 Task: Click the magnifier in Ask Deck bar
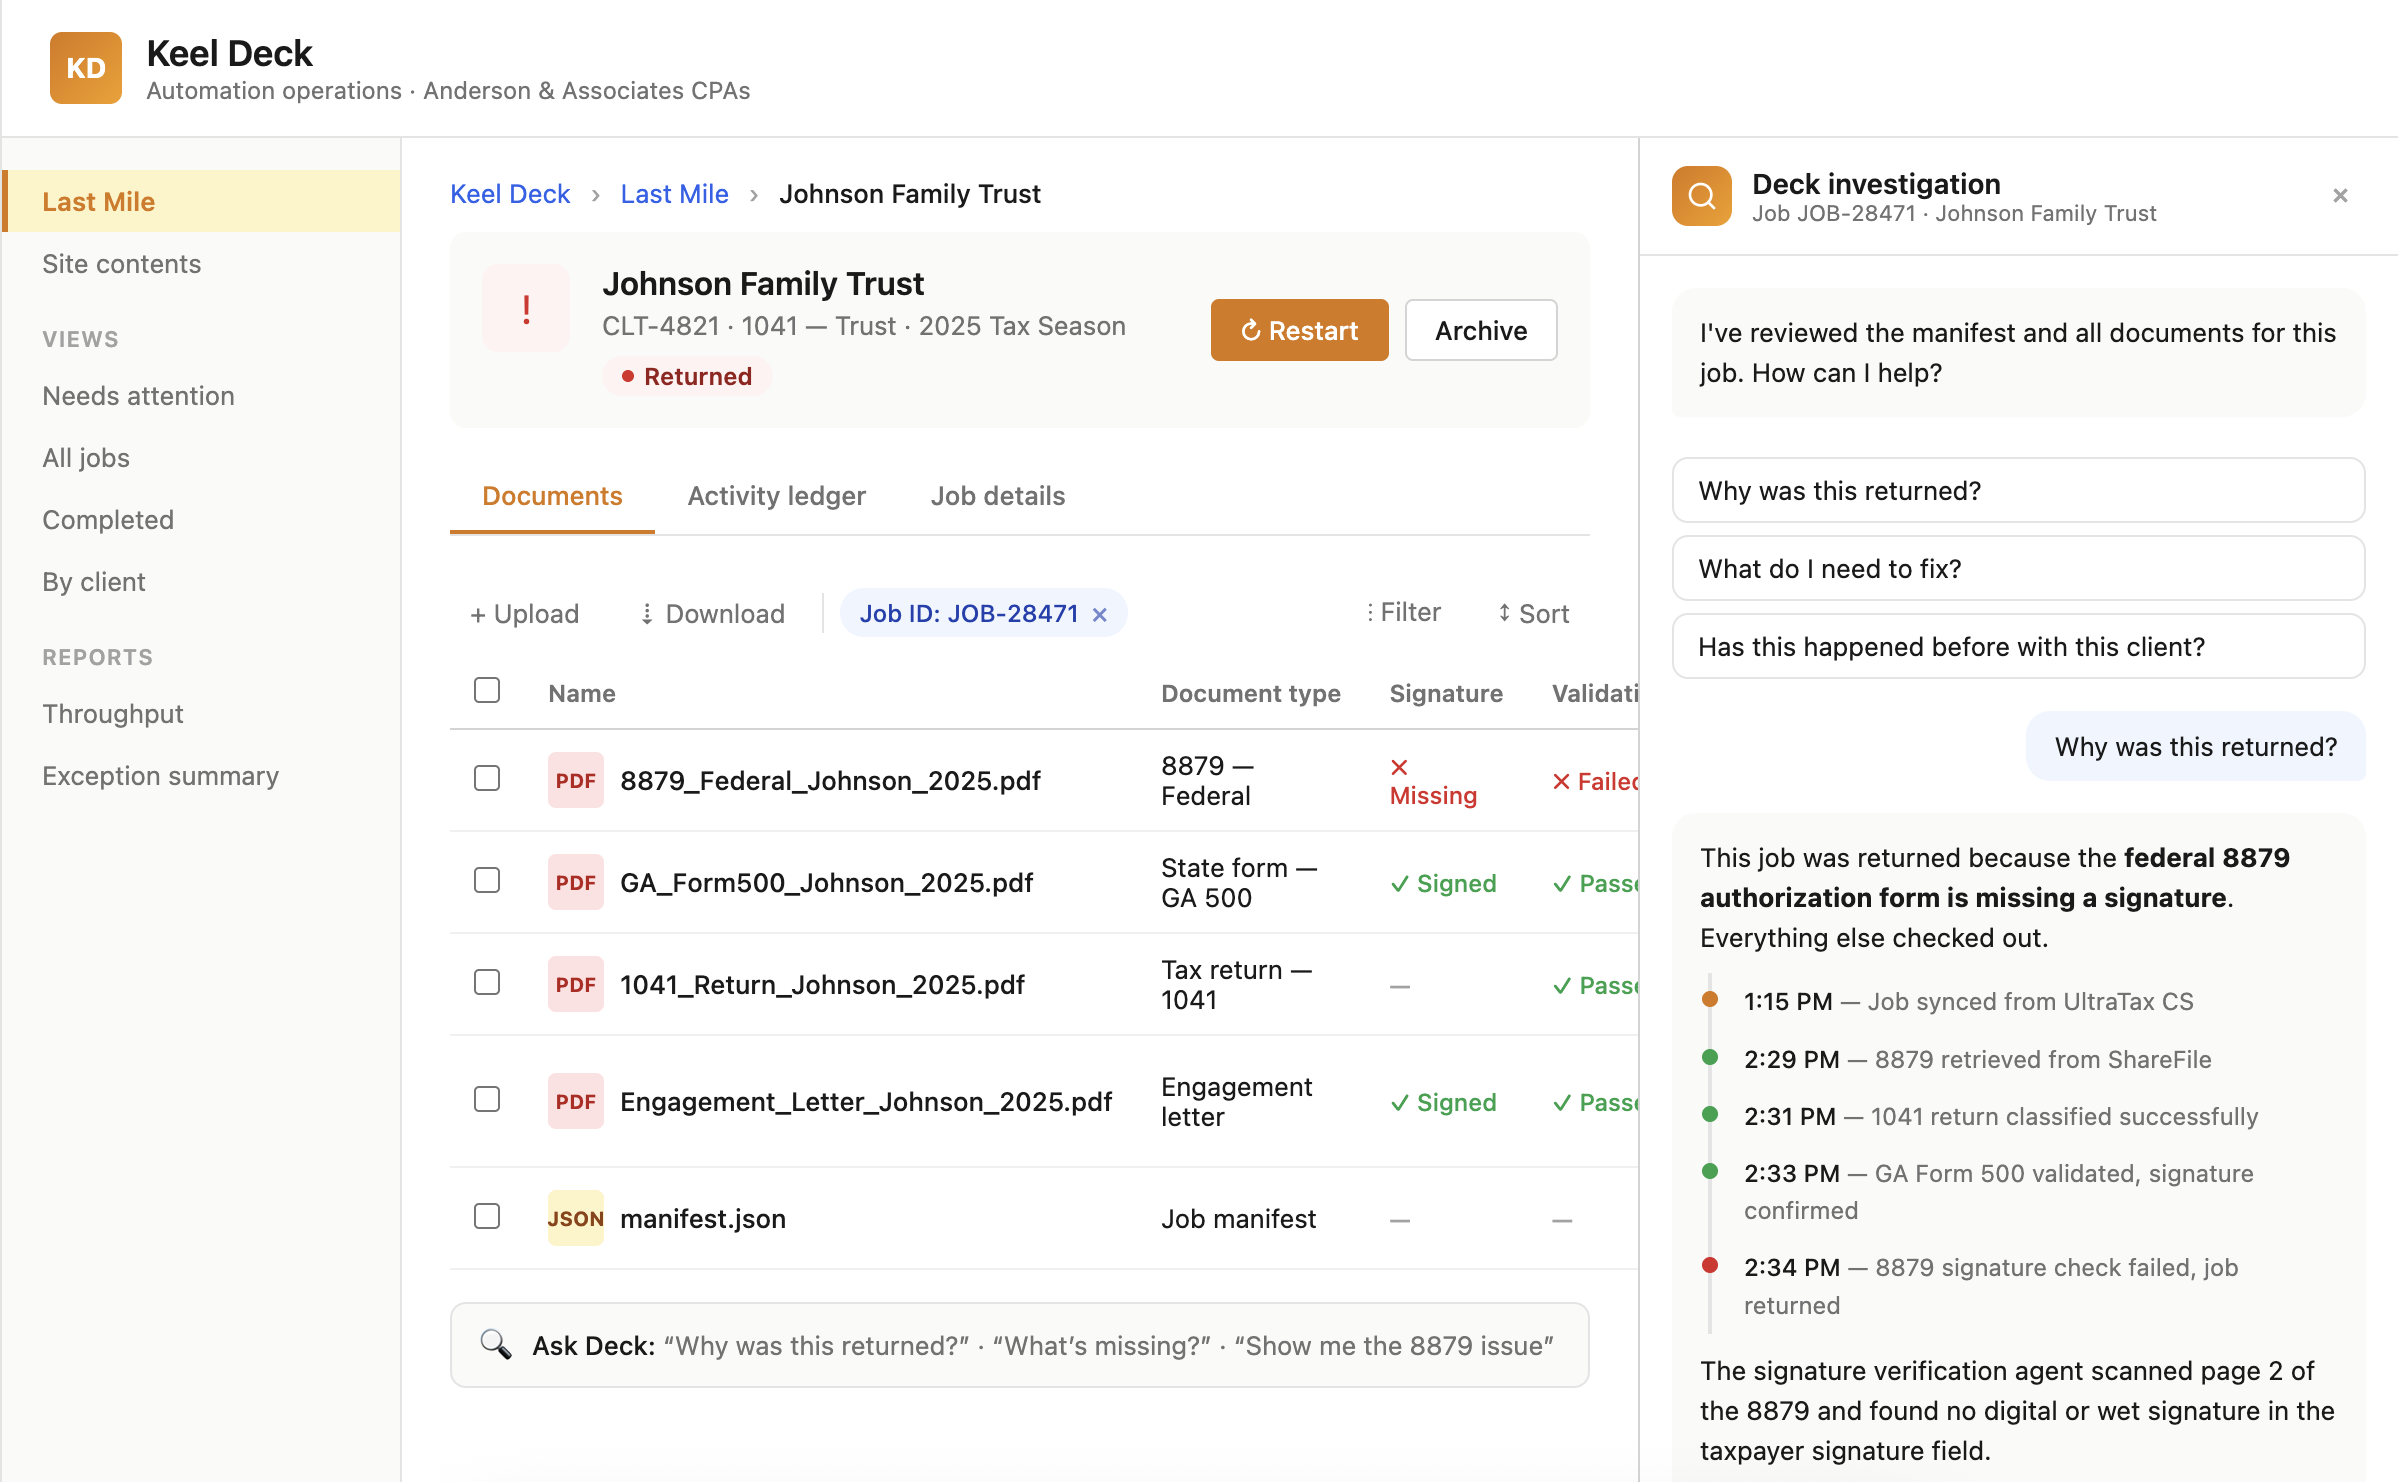click(495, 1344)
